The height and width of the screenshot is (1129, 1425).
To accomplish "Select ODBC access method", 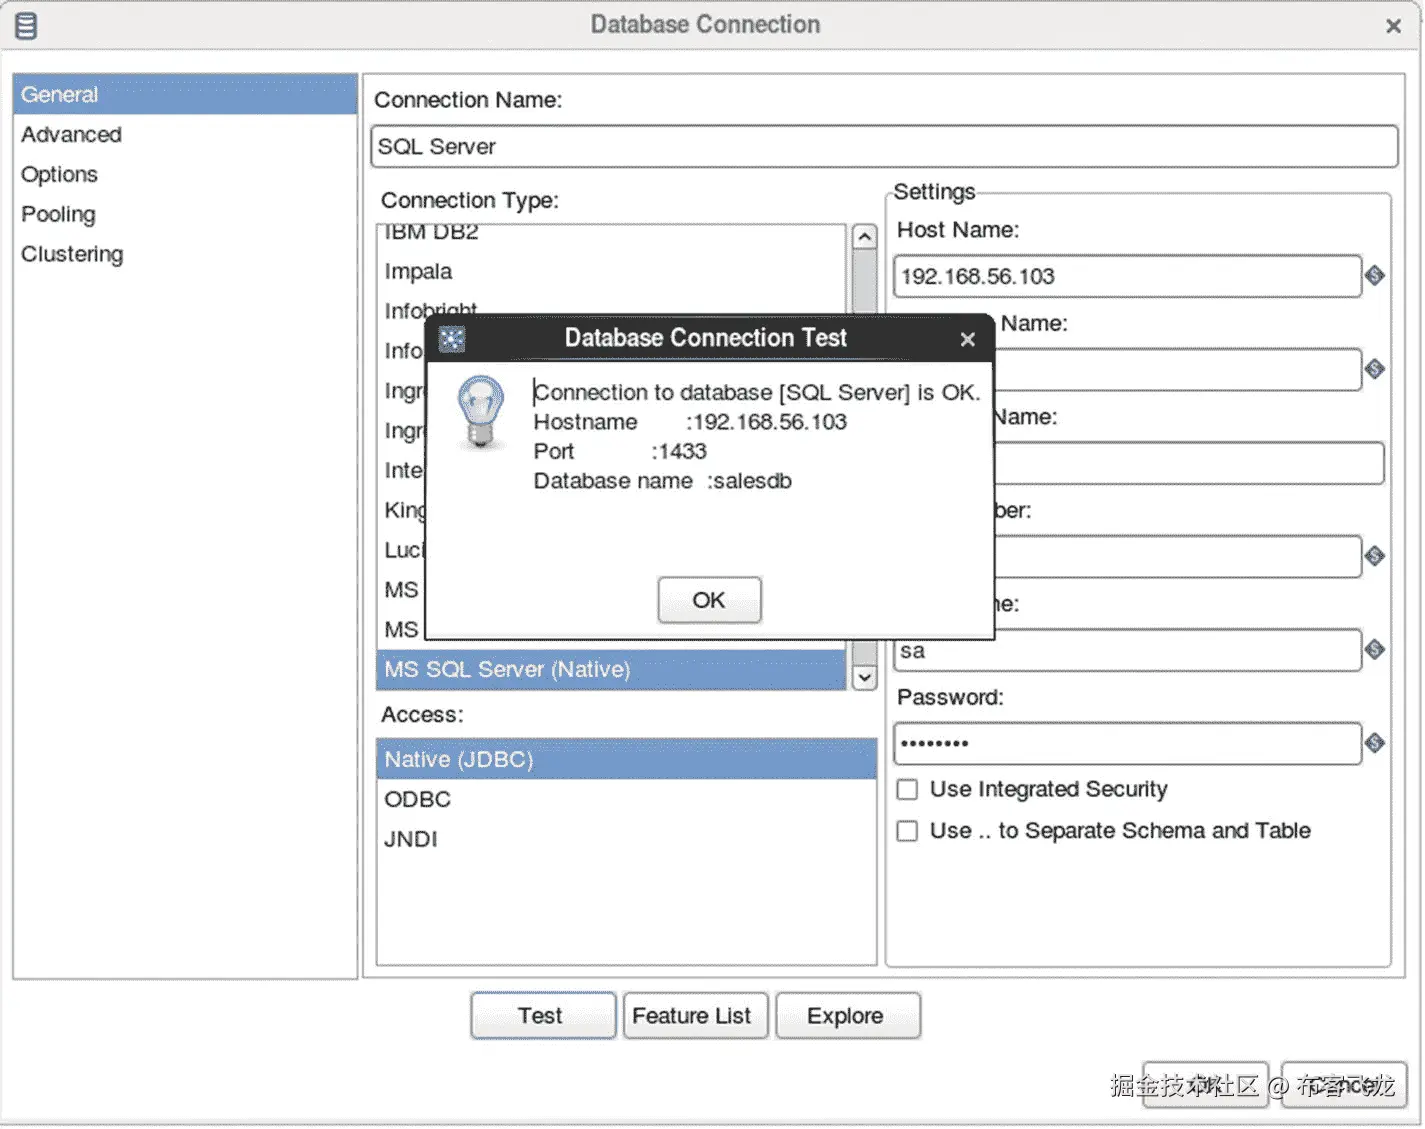I will click(x=626, y=799).
